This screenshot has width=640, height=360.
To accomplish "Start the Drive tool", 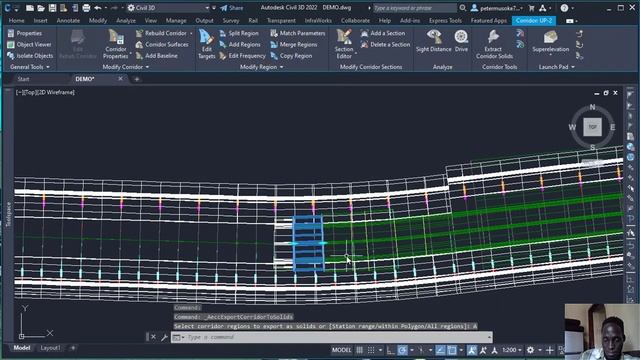I will click(x=461, y=41).
